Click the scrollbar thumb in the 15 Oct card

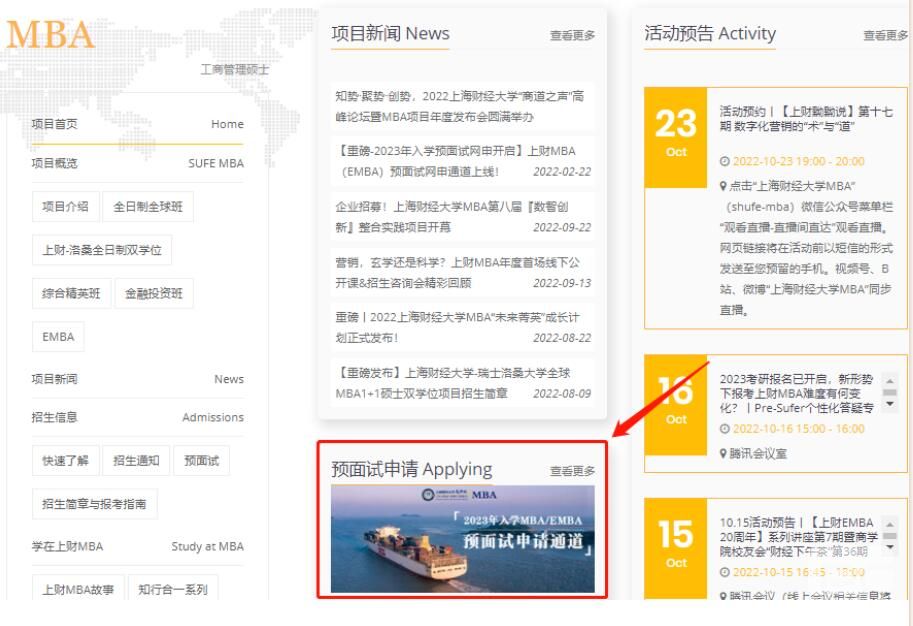(890, 536)
